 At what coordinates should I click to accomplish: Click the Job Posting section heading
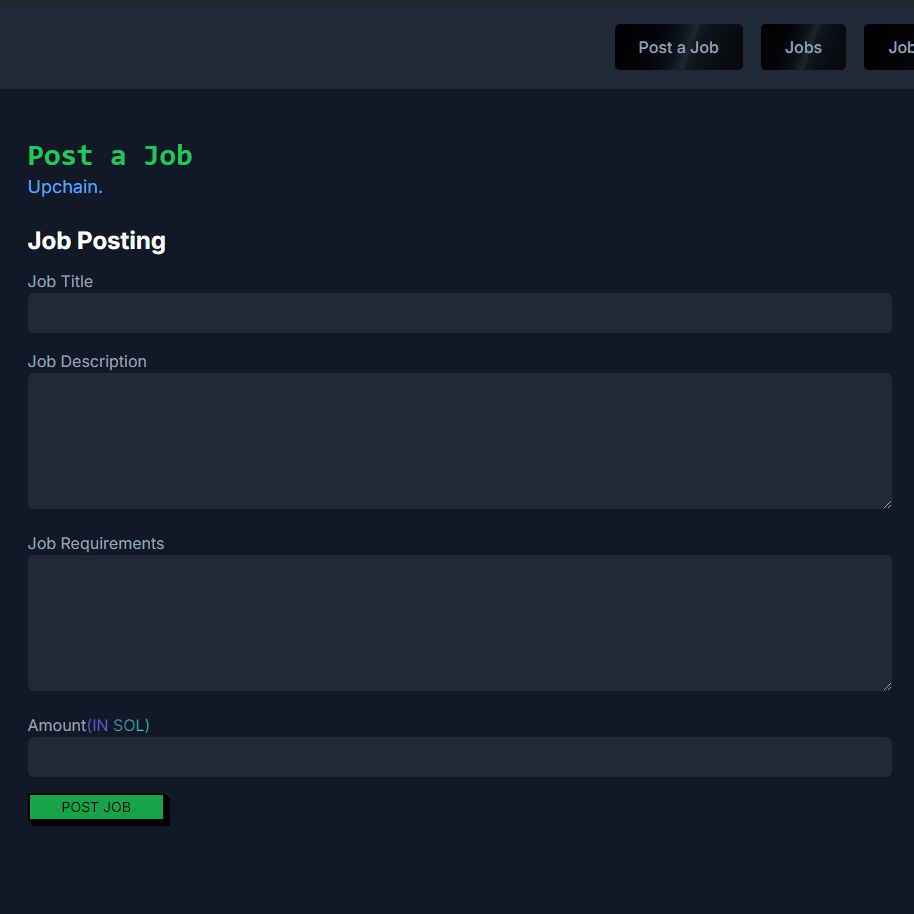[x=96, y=240]
